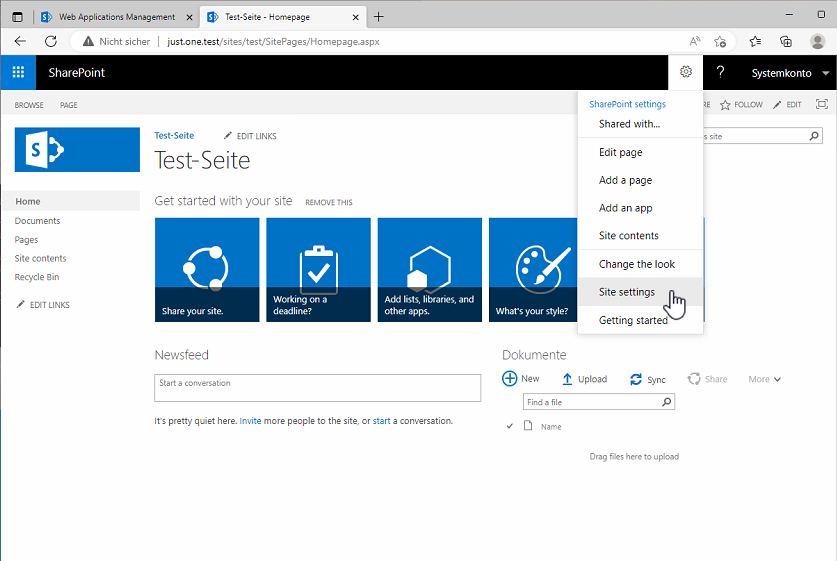Open the tab actions menu icon

click(18, 17)
